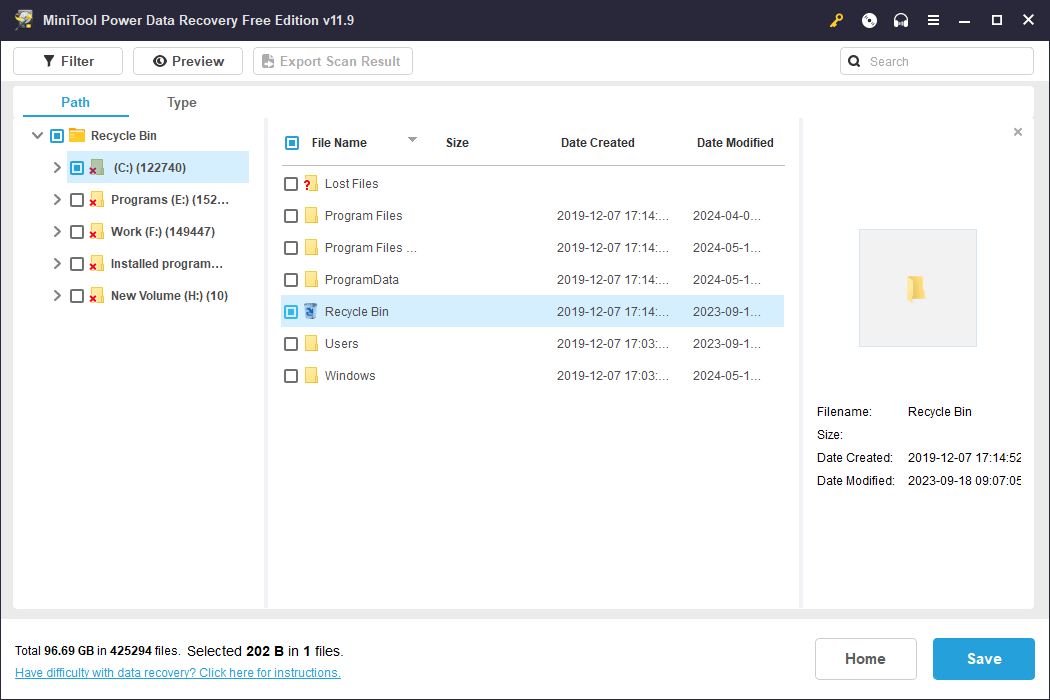
Task: Switch to the Path tab
Action: tap(75, 102)
